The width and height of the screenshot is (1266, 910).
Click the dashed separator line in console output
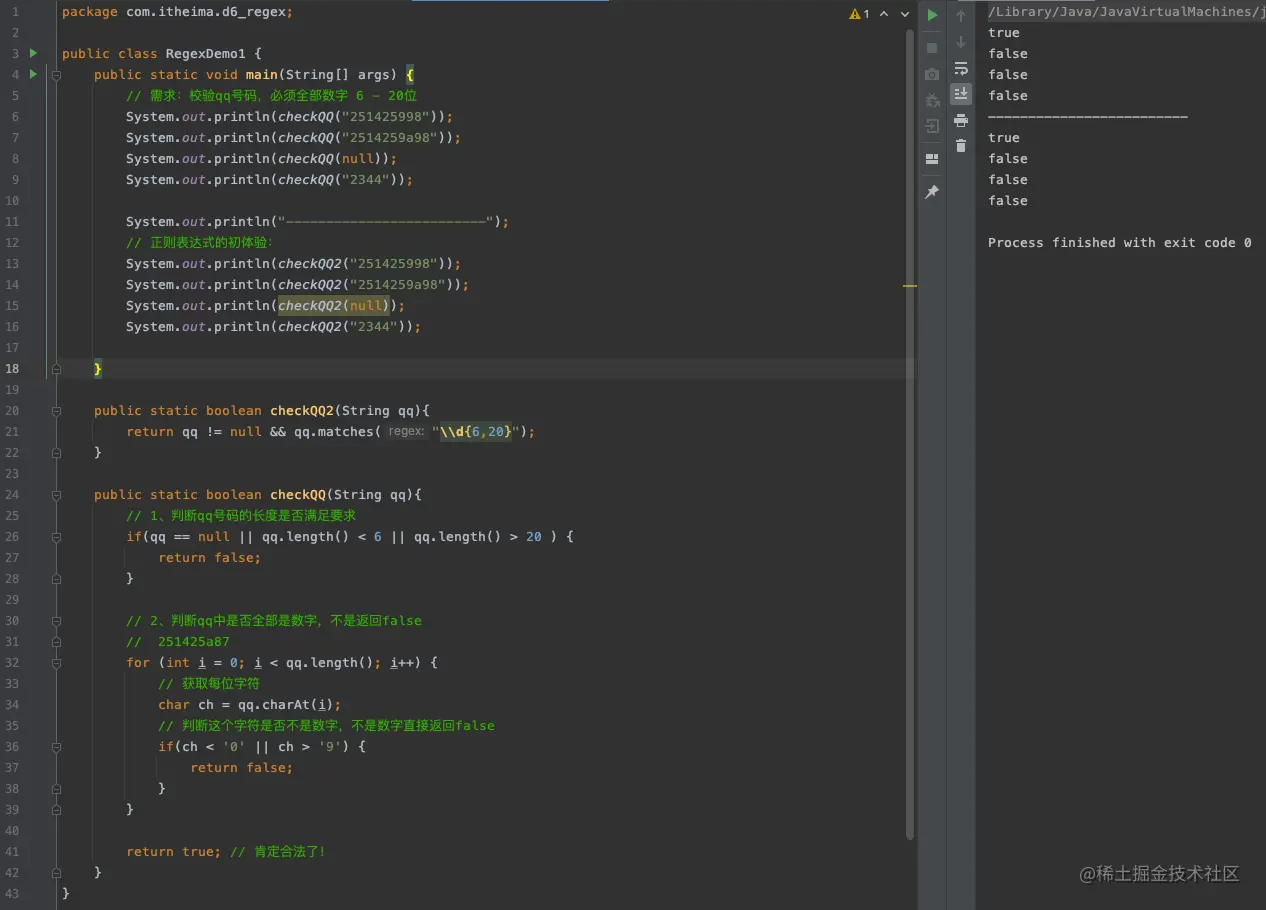[1088, 117]
